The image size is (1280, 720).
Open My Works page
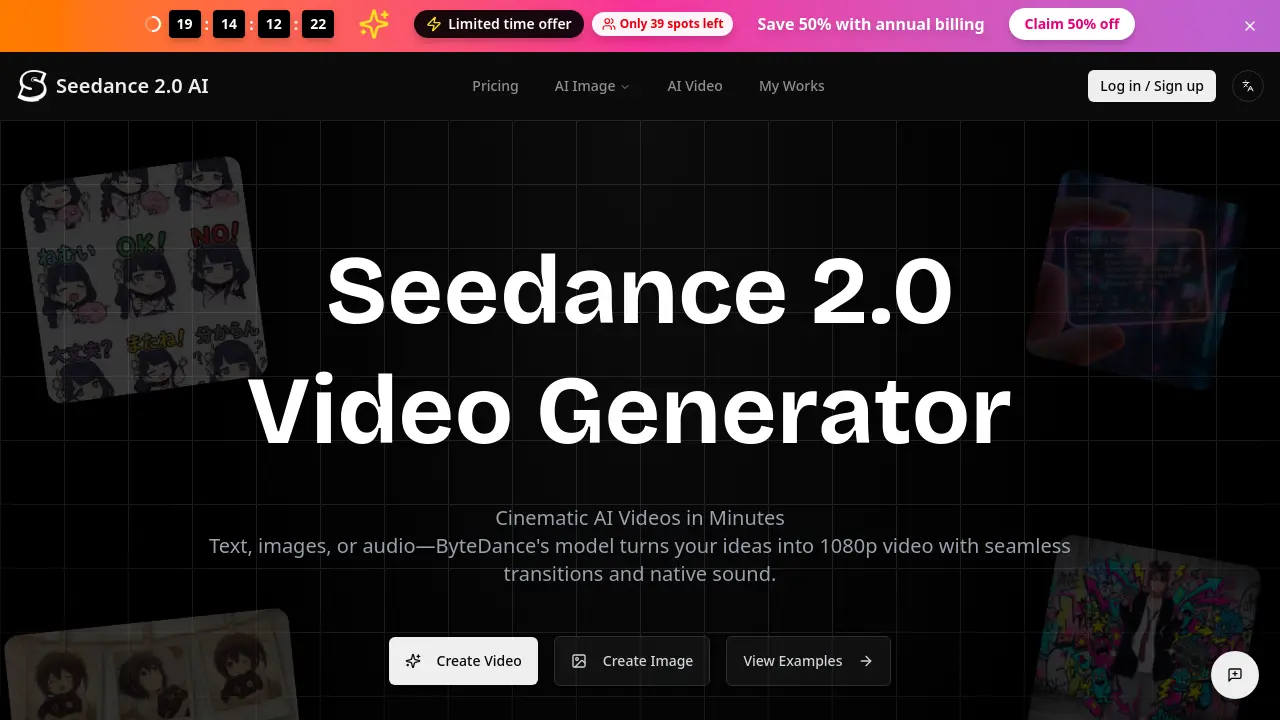[792, 86]
